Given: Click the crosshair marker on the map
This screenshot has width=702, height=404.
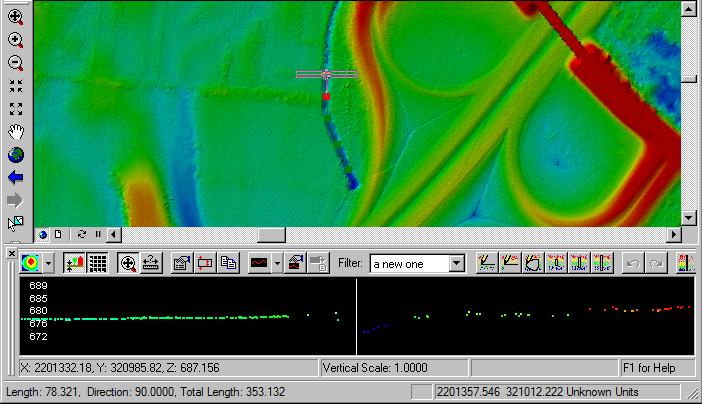Looking at the screenshot, I should tap(326, 75).
